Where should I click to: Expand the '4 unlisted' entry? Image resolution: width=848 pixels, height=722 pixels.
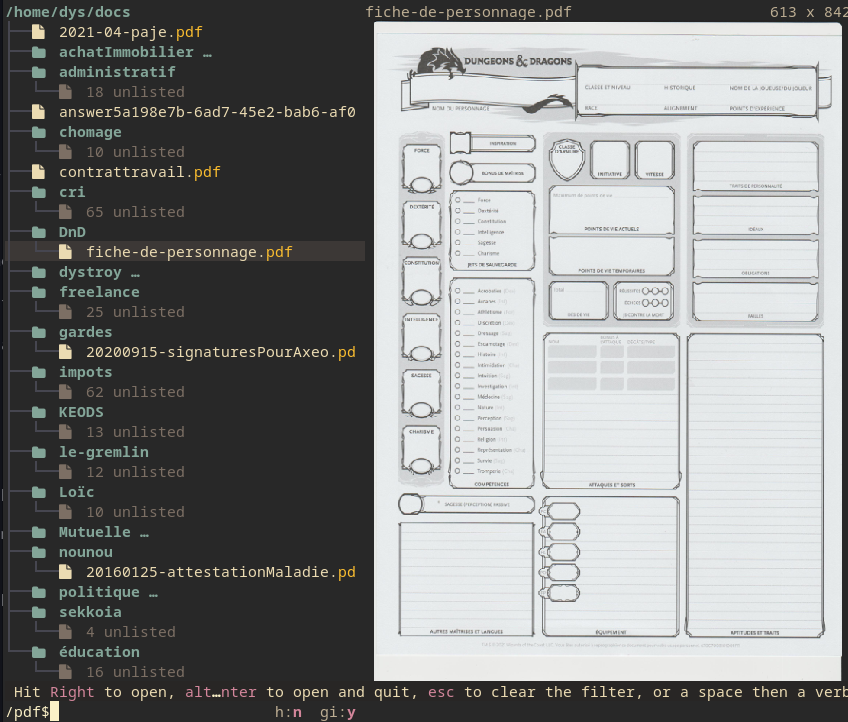click(131, 632)
